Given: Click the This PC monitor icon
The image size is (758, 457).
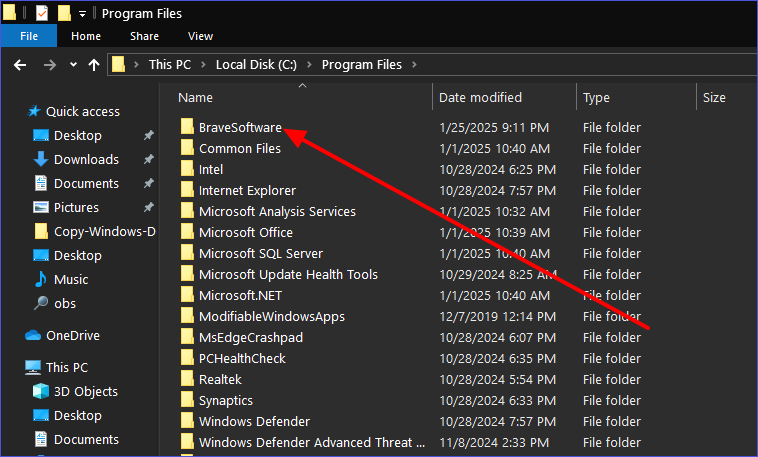Looking at the screenshot, I should point(33,368).
